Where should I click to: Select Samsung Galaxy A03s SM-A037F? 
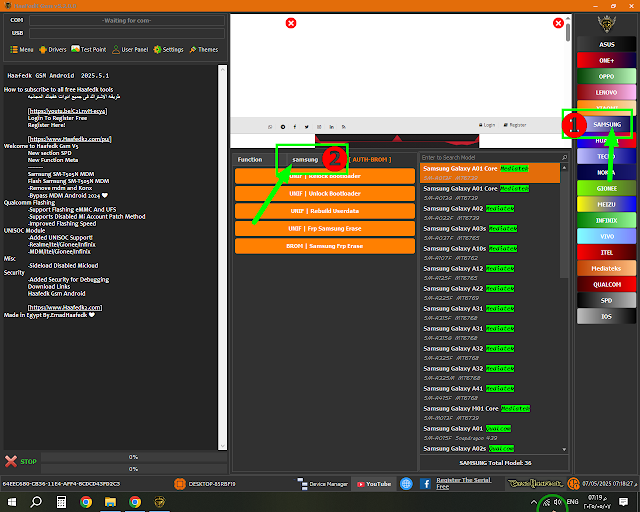[490, 233]
